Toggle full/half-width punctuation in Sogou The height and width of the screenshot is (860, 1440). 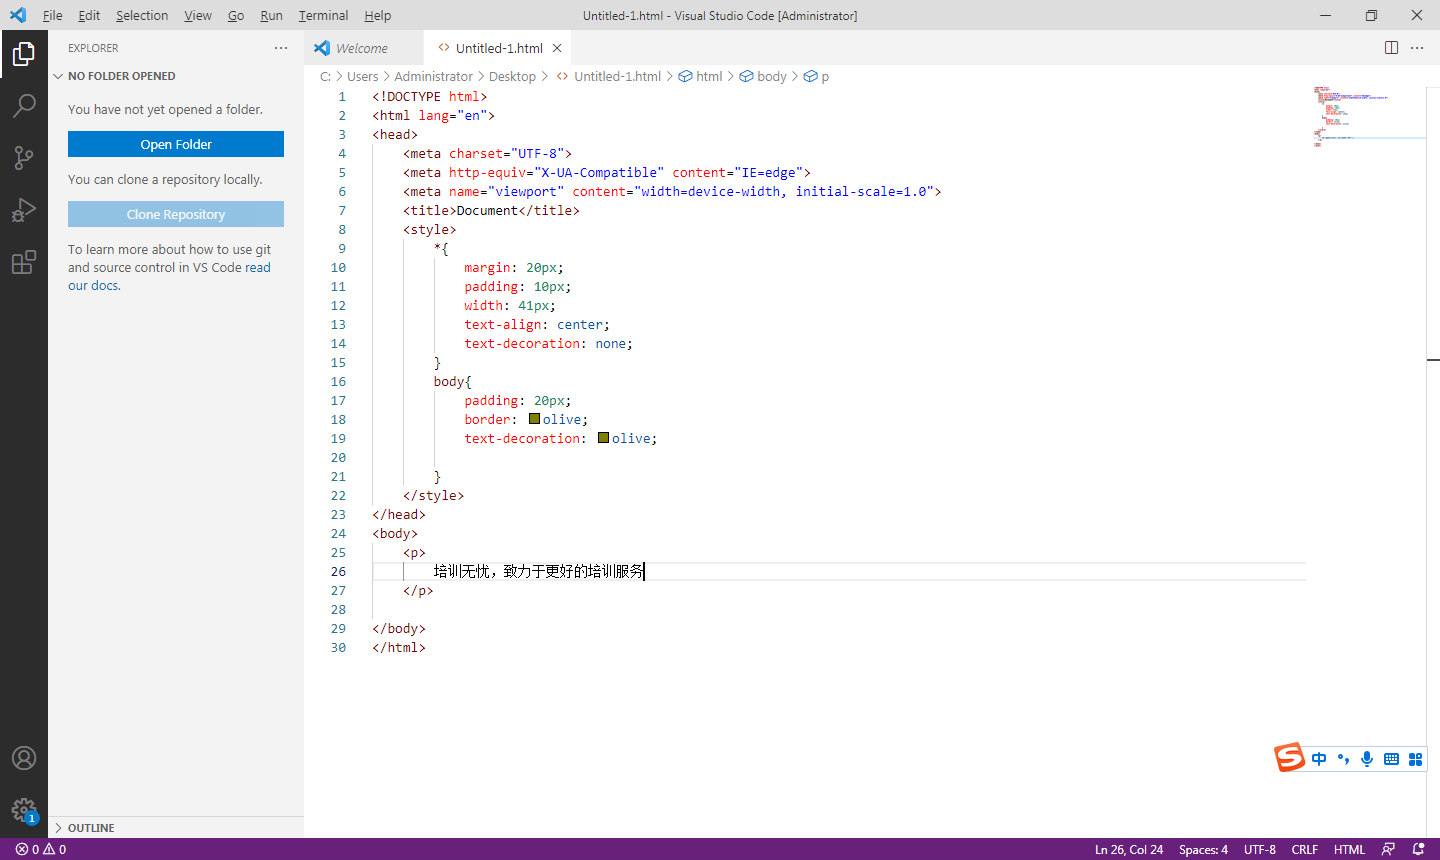[x=1343, y=758]
